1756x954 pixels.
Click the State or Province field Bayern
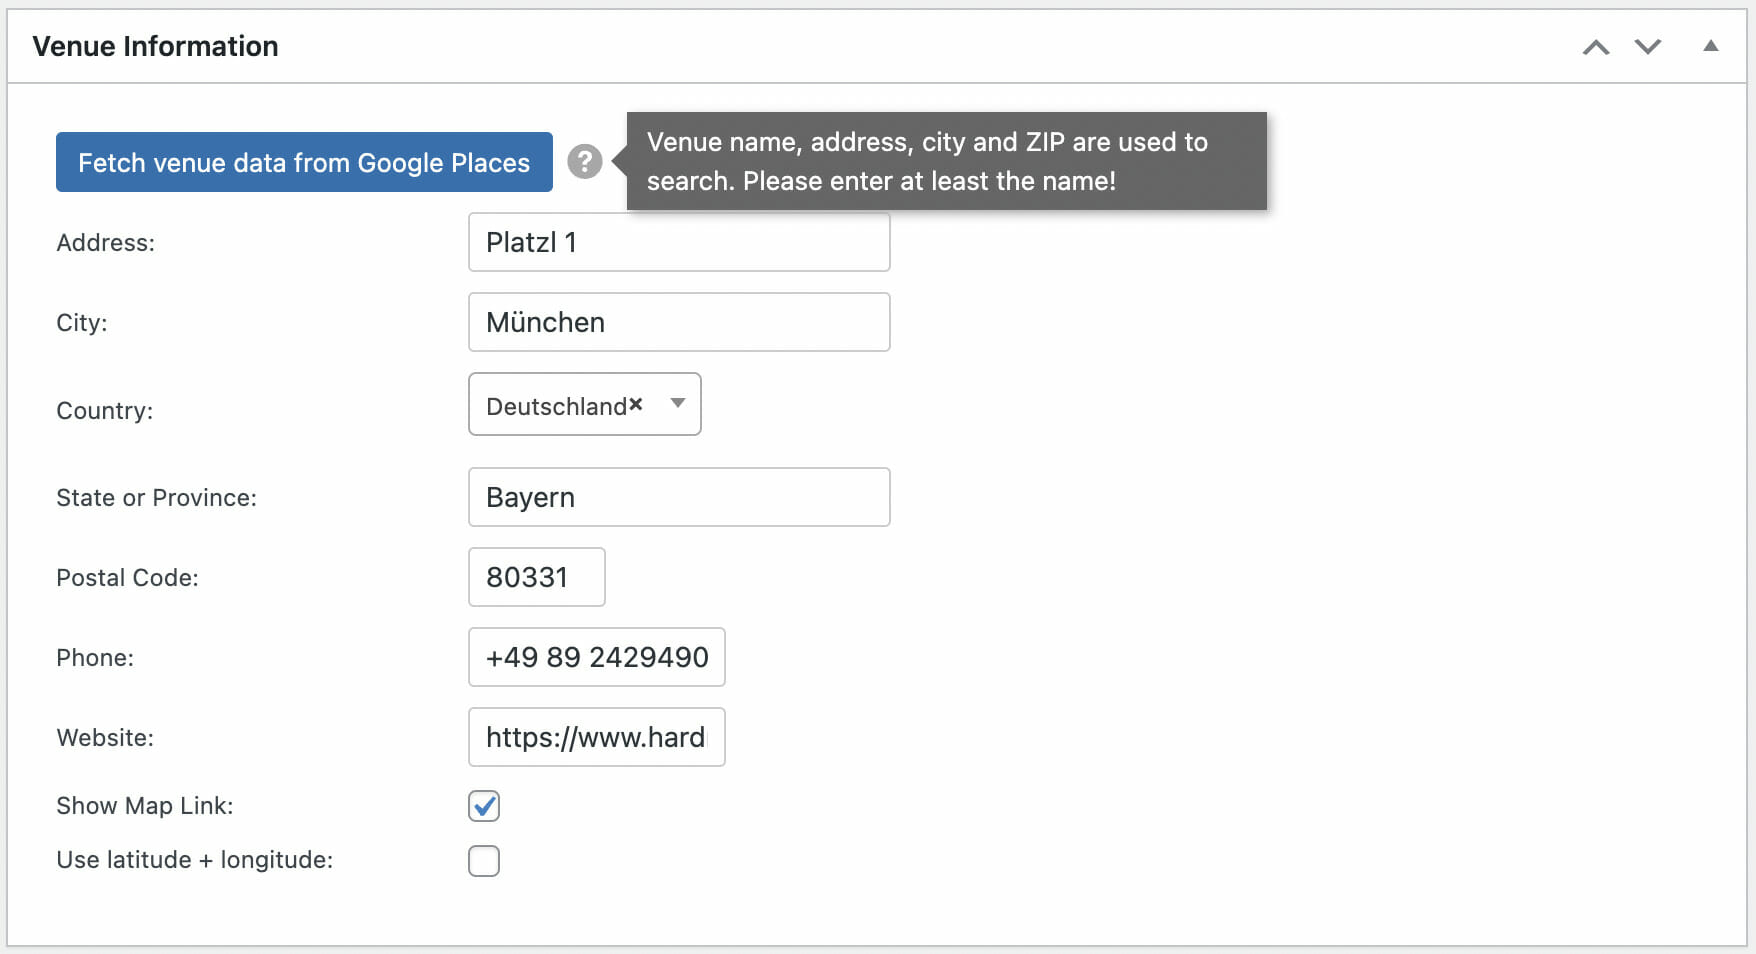coord(679,497)
